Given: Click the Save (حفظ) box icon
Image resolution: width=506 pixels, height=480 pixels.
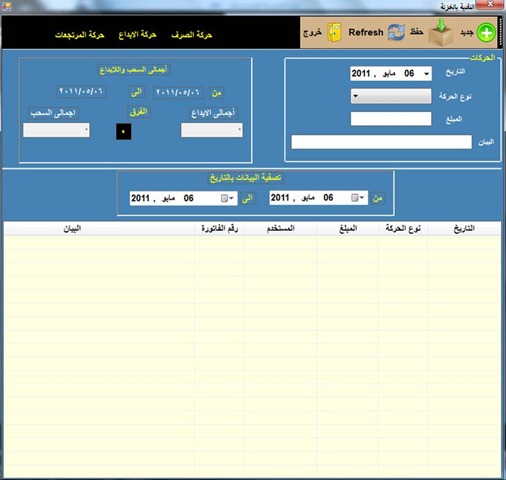Looking at the screenshot, I should click(x=440, y=32).
